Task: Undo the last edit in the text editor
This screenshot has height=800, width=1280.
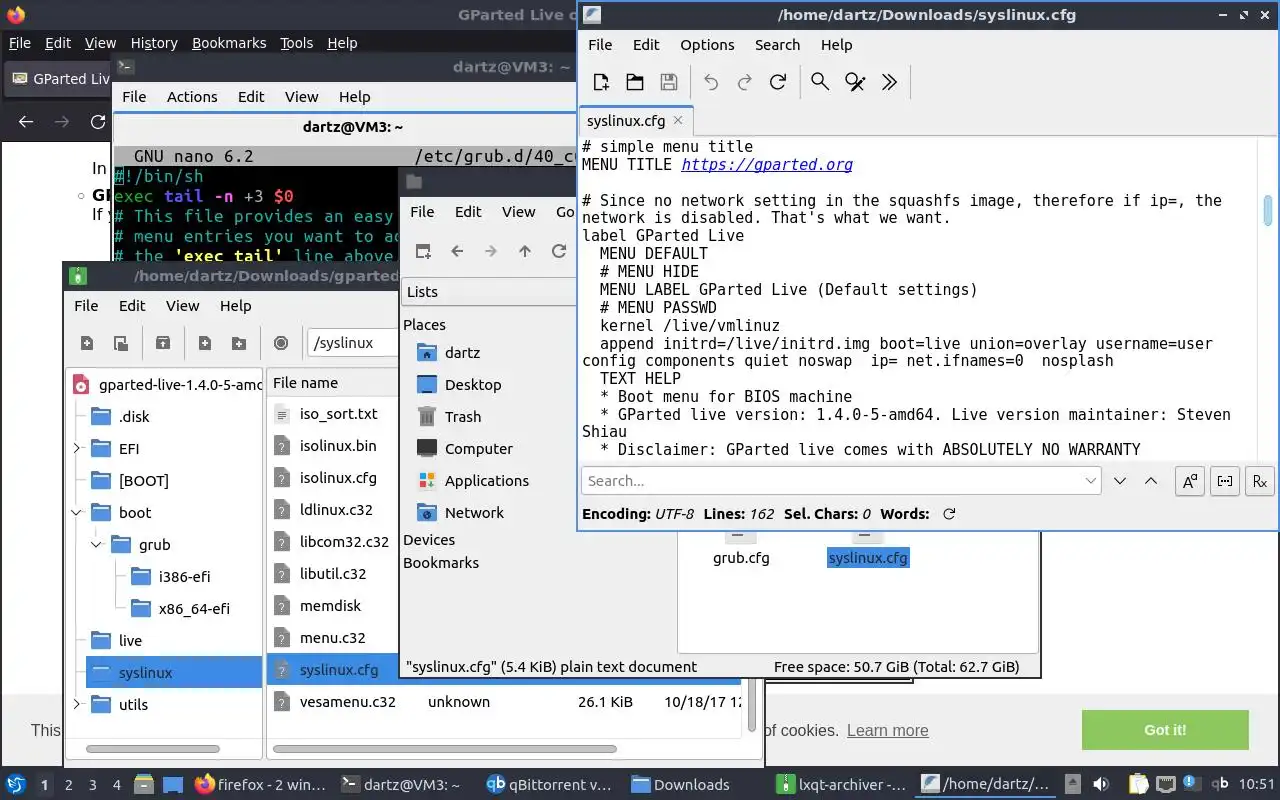Action: pos(711,82)
